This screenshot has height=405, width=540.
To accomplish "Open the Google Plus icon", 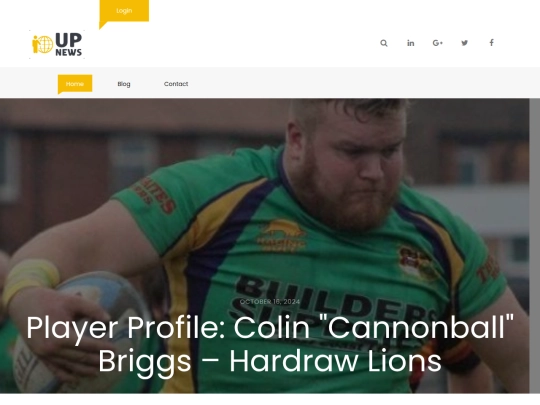I will point(437,43).
